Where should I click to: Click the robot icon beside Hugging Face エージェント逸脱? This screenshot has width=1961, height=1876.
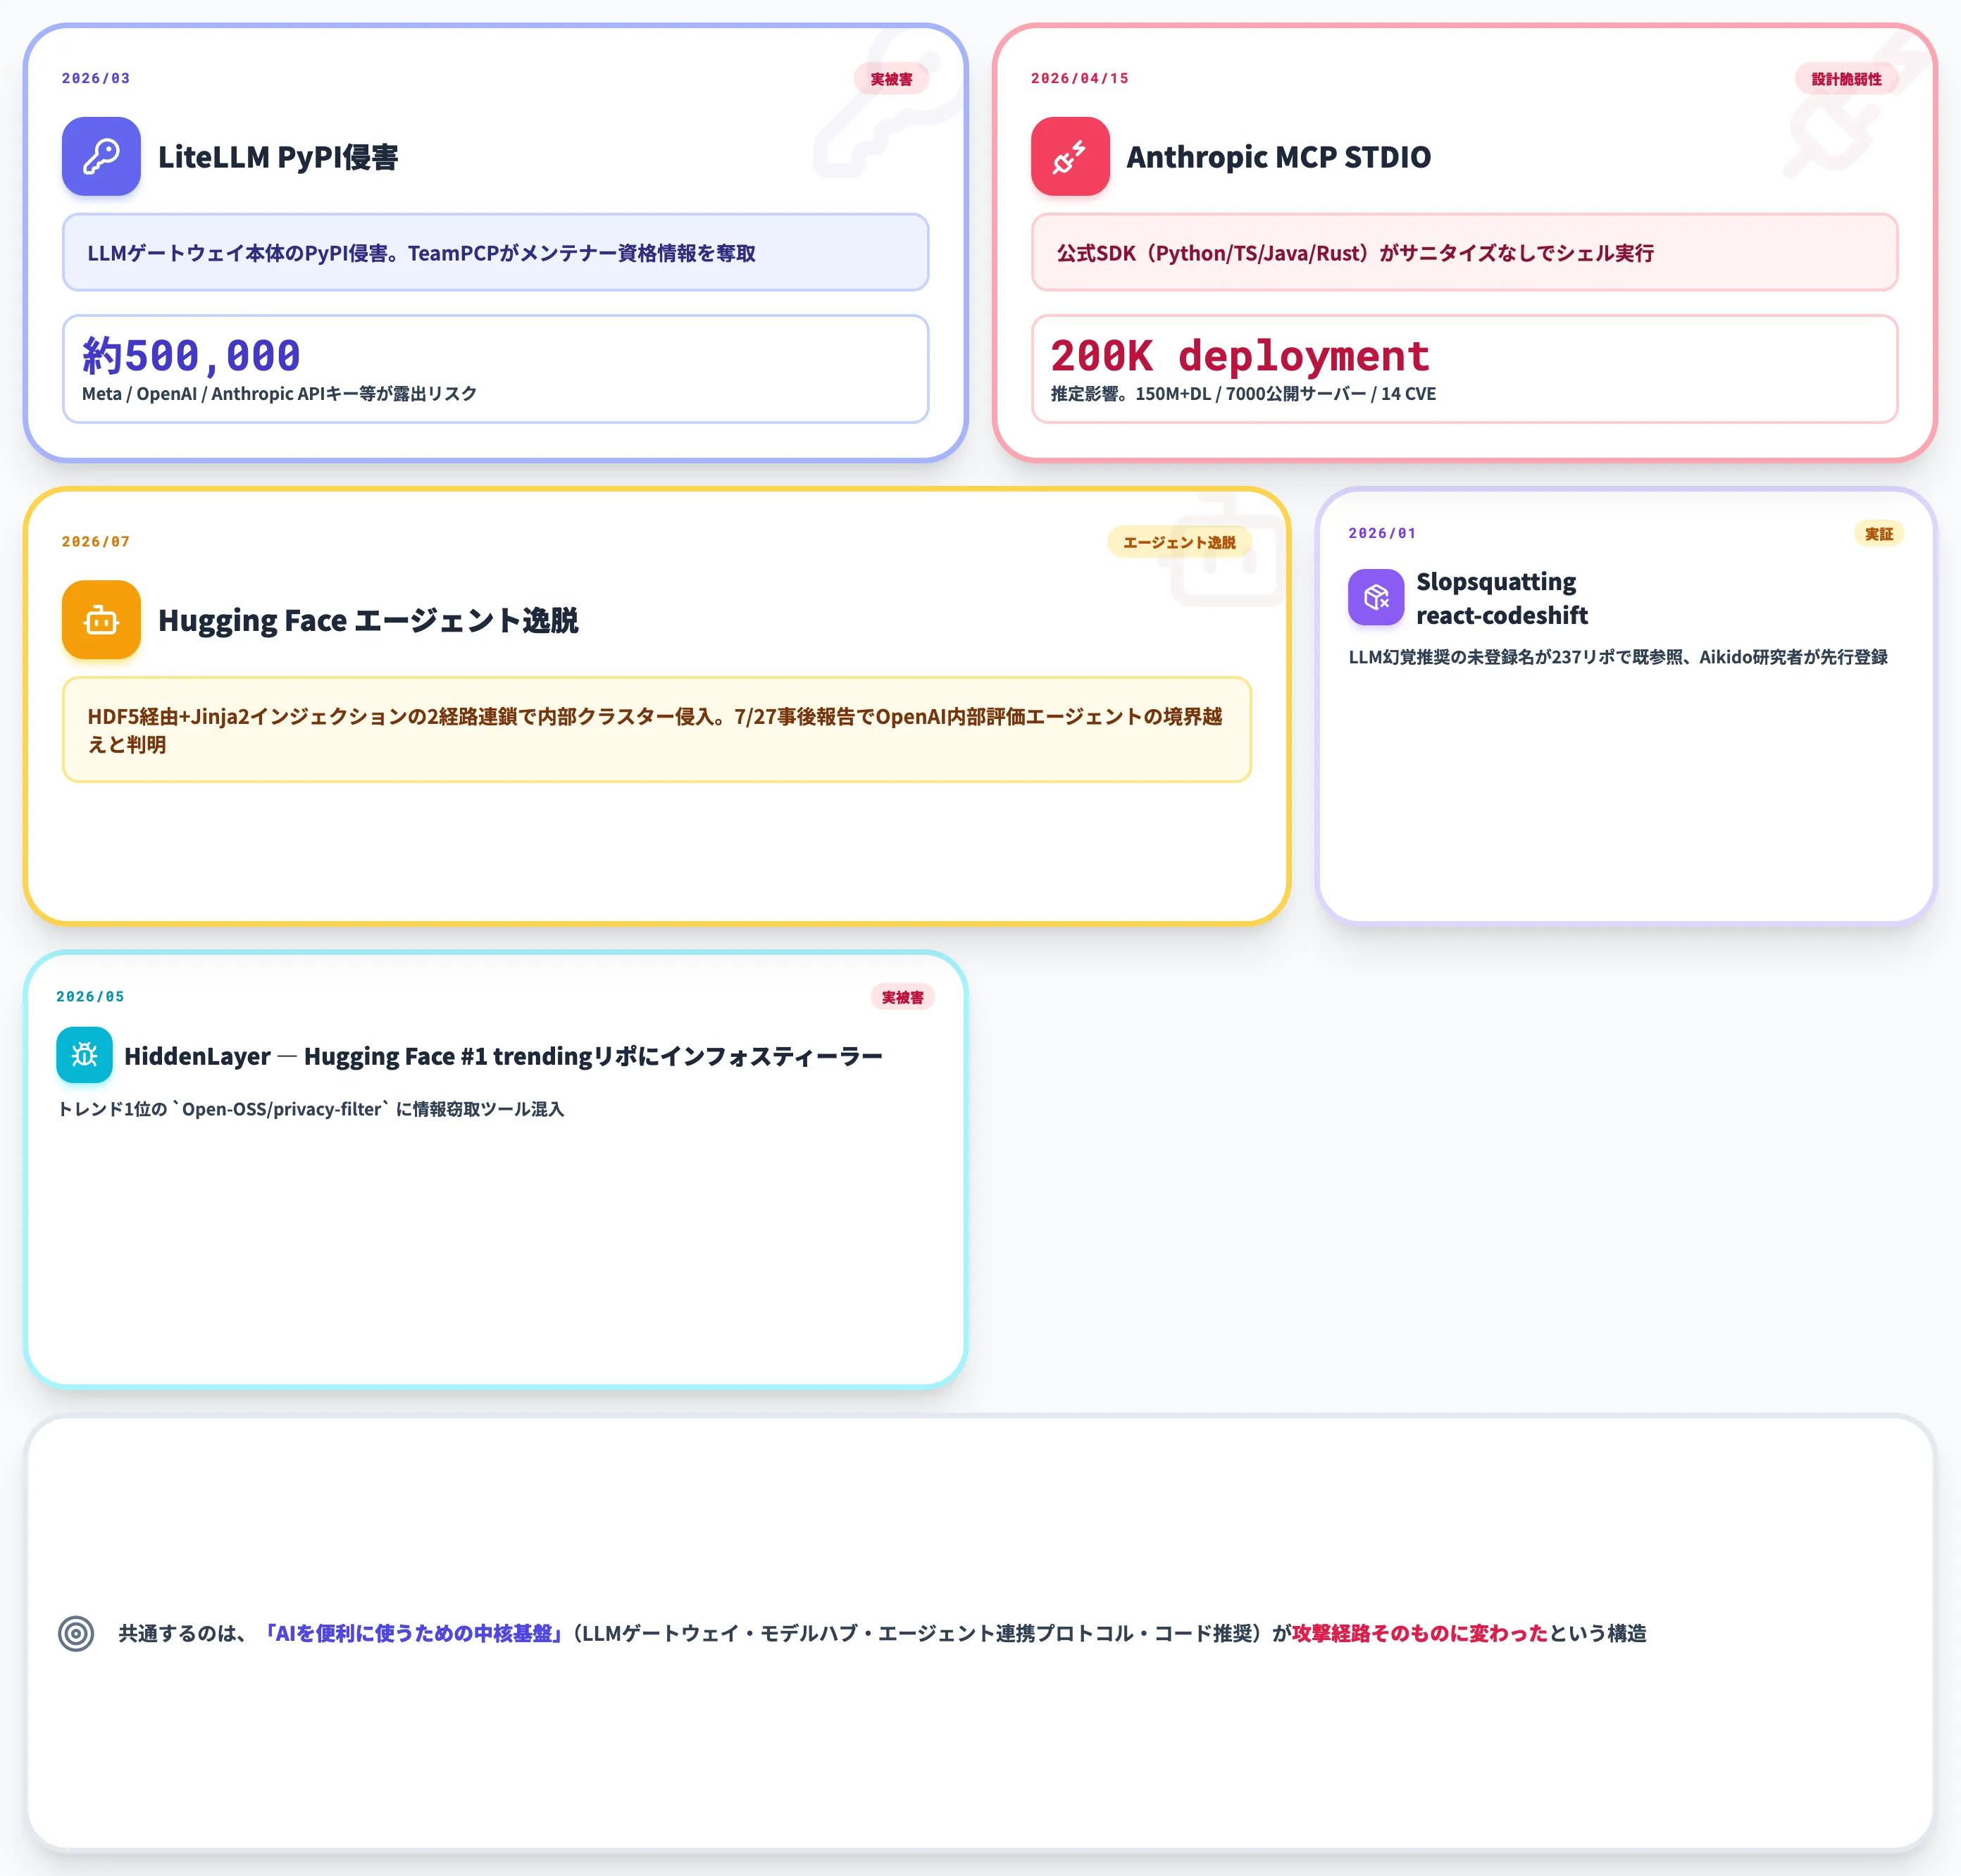coord(101,620)
